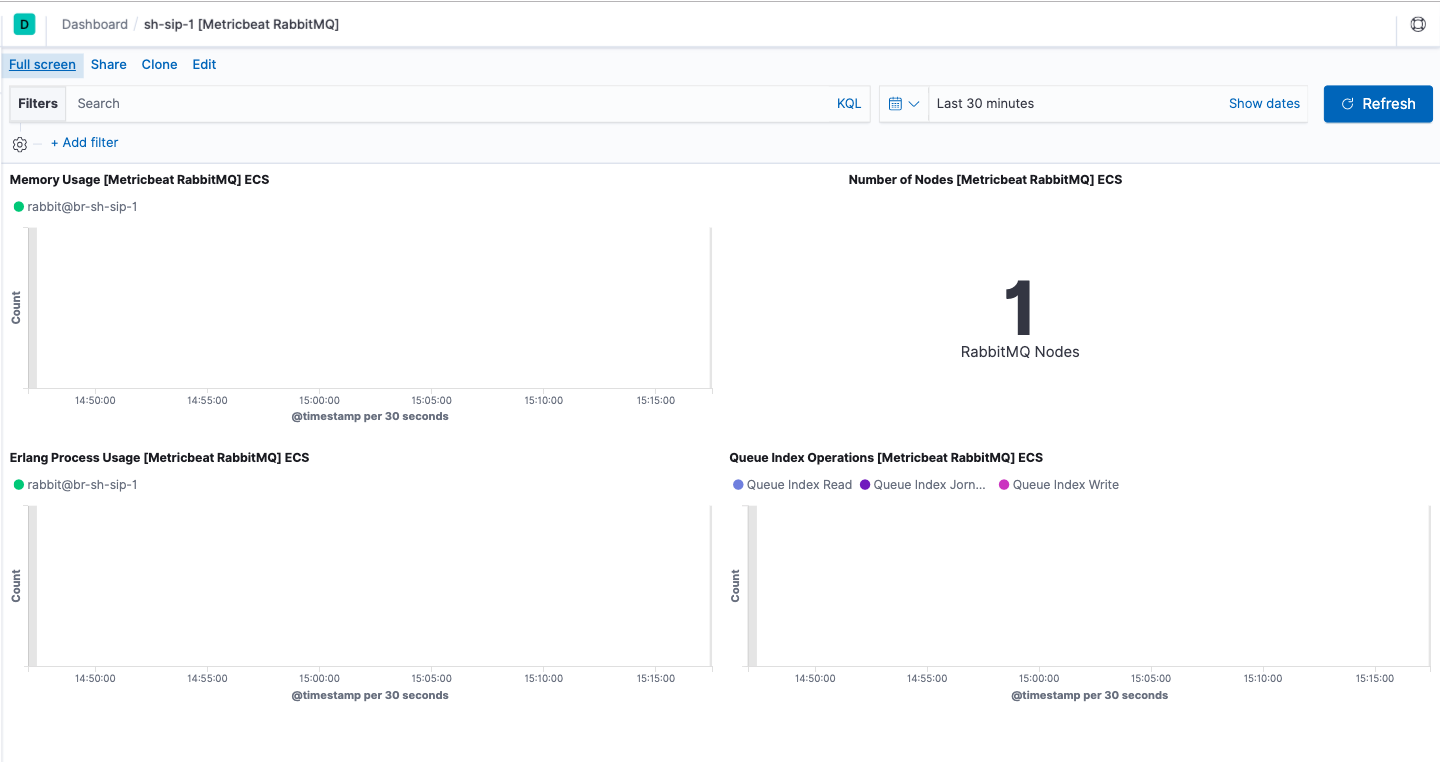Click @timestamp per 30 seconds under Queue Index chart
The image size is (1440, 762).
(1089, 695)
